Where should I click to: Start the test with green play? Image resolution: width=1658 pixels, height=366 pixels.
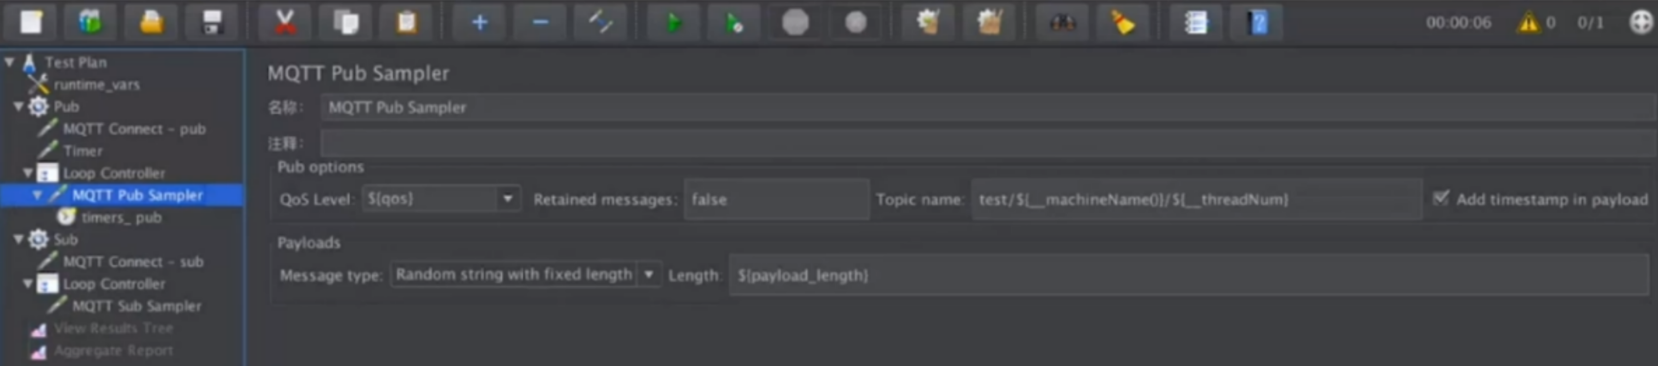pos(673,22)
